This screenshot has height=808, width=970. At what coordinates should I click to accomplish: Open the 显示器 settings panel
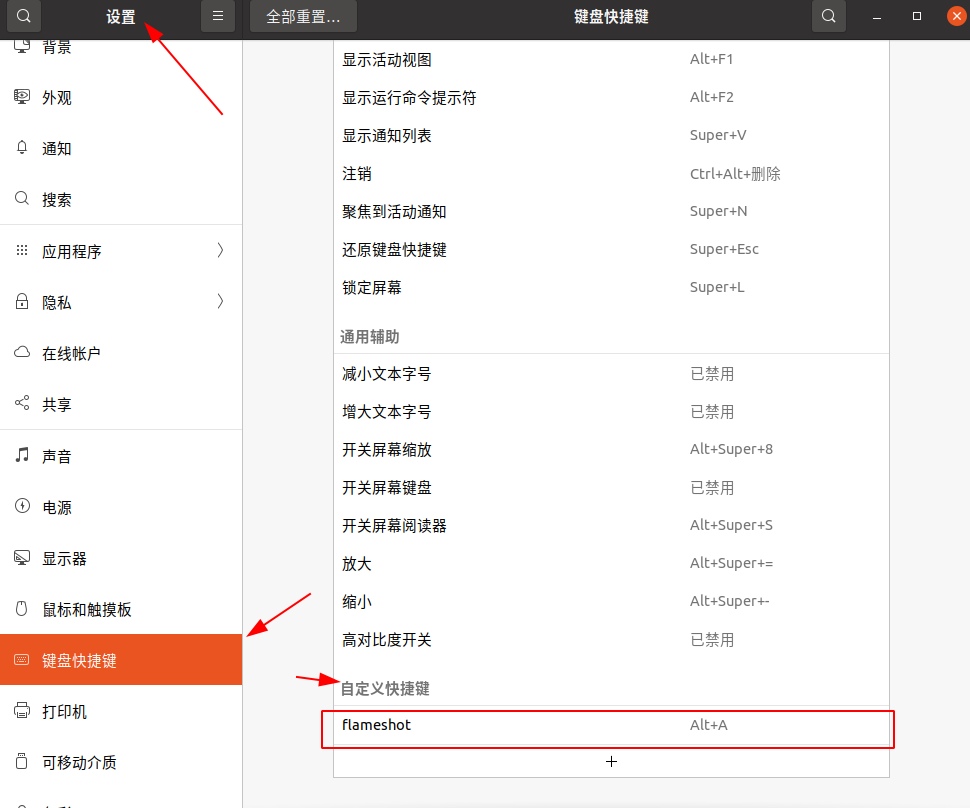coord(121,559)
